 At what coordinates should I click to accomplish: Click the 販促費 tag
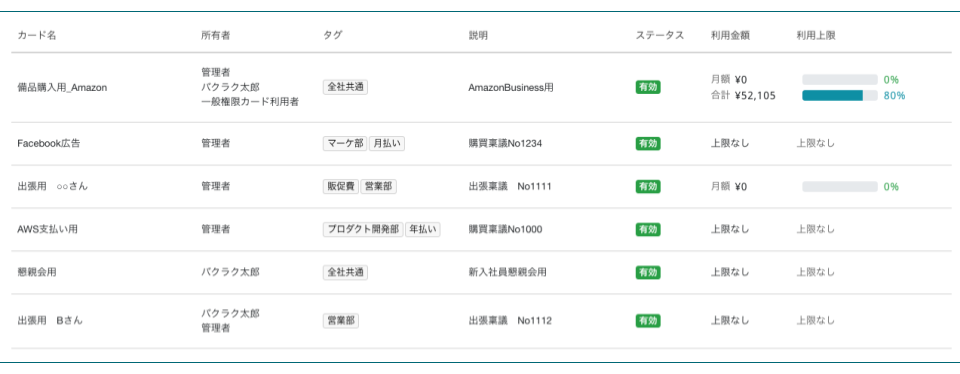pyautogui.click(x=341, y=187)
